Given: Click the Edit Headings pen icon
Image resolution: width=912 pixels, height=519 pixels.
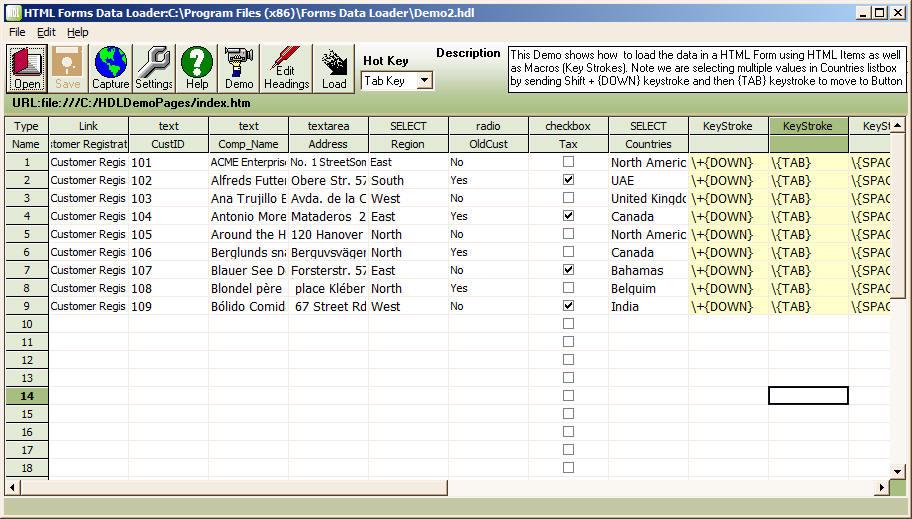Looking at the screenshot, I should point(286,68).
